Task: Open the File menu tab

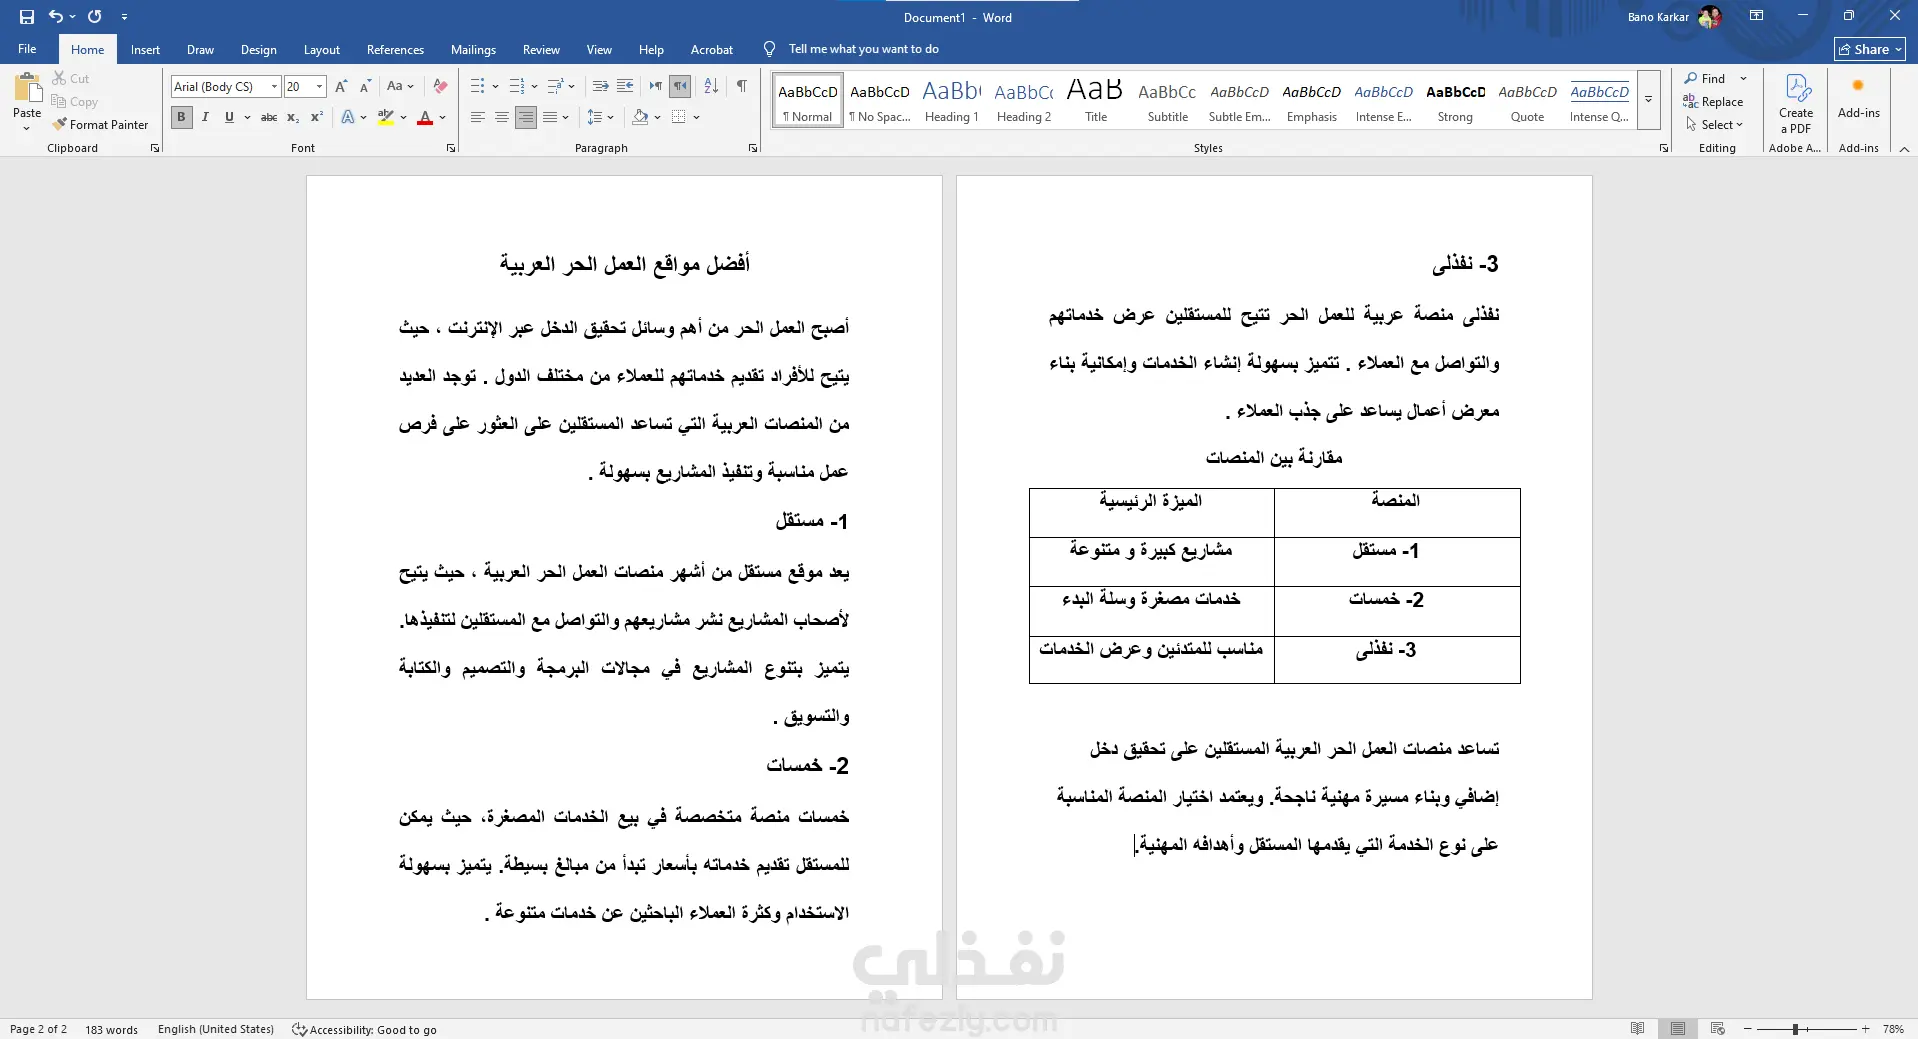Action: point(27,49)
